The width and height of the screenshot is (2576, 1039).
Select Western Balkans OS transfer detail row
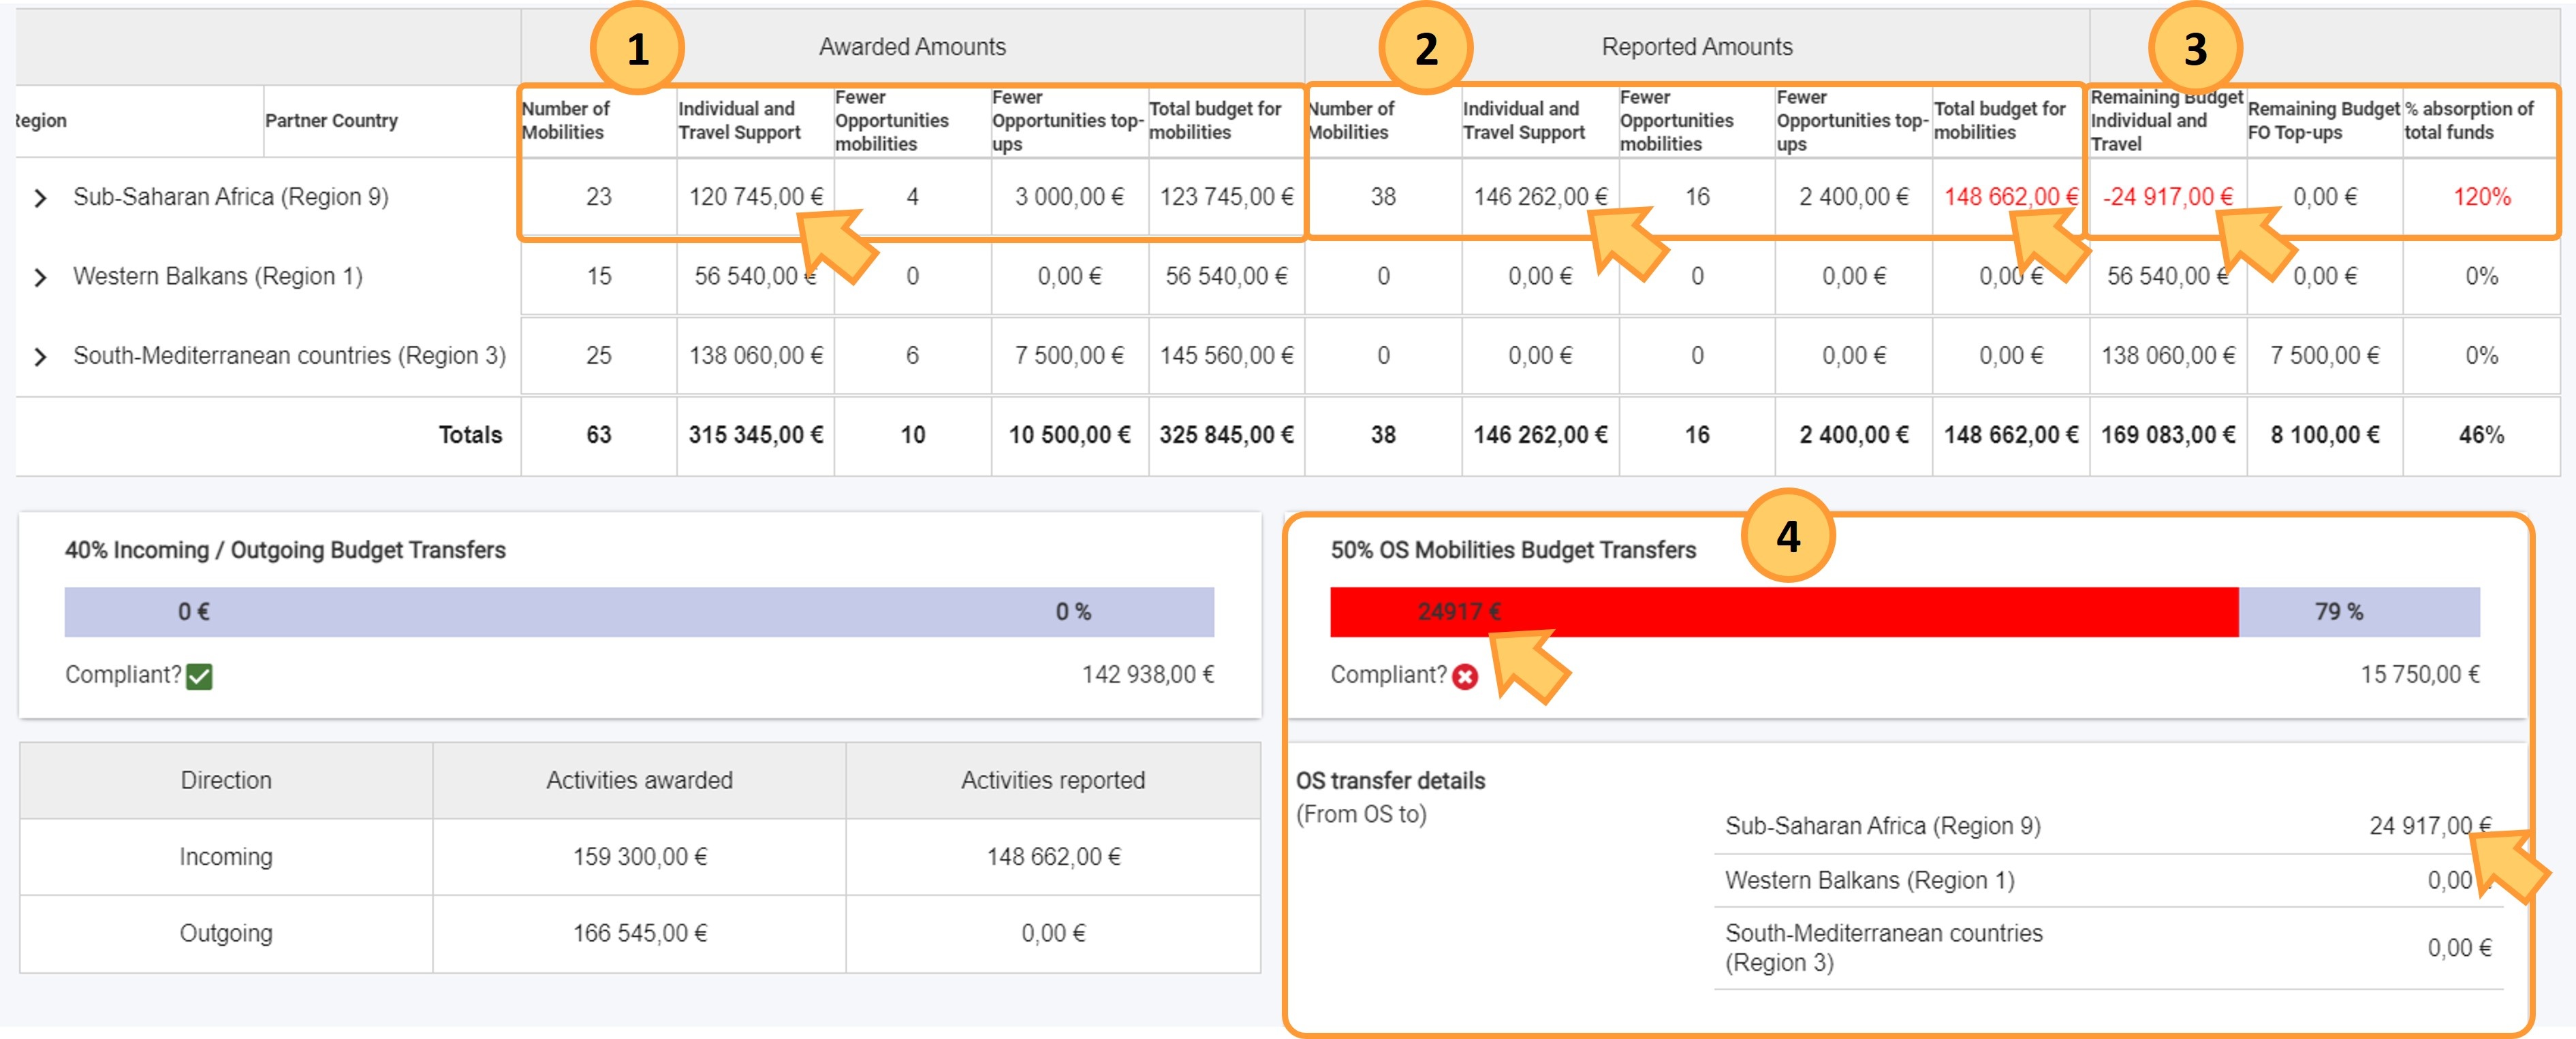pyautogui.click(x=2108, y=881)
